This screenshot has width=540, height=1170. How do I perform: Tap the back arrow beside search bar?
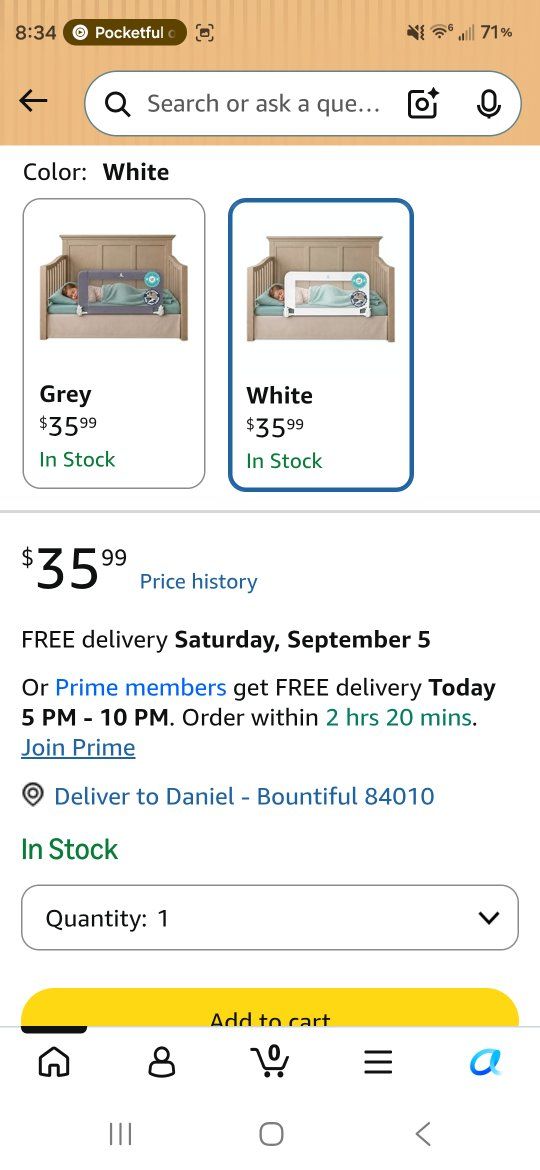pos(33,101)
